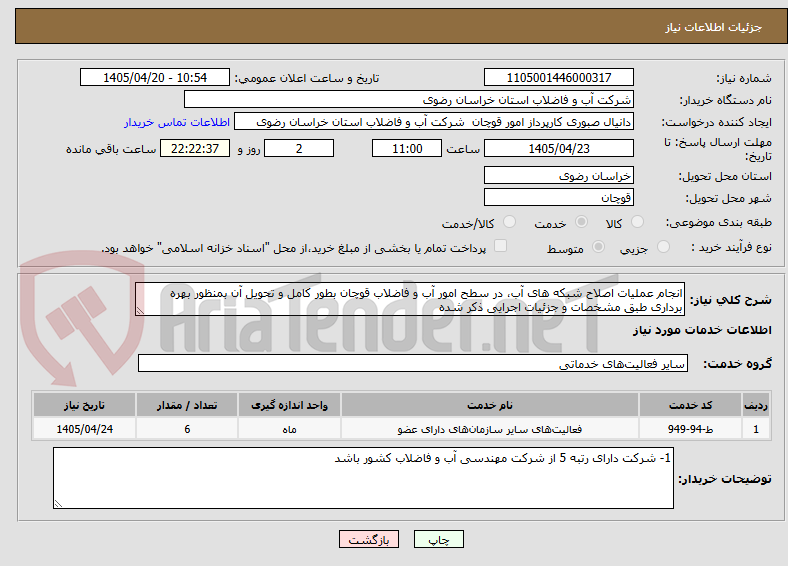Viewport: 788px width, 566px height.
Task: Open the اطلاعات تماس خریدار link
Action: [177, 122]
